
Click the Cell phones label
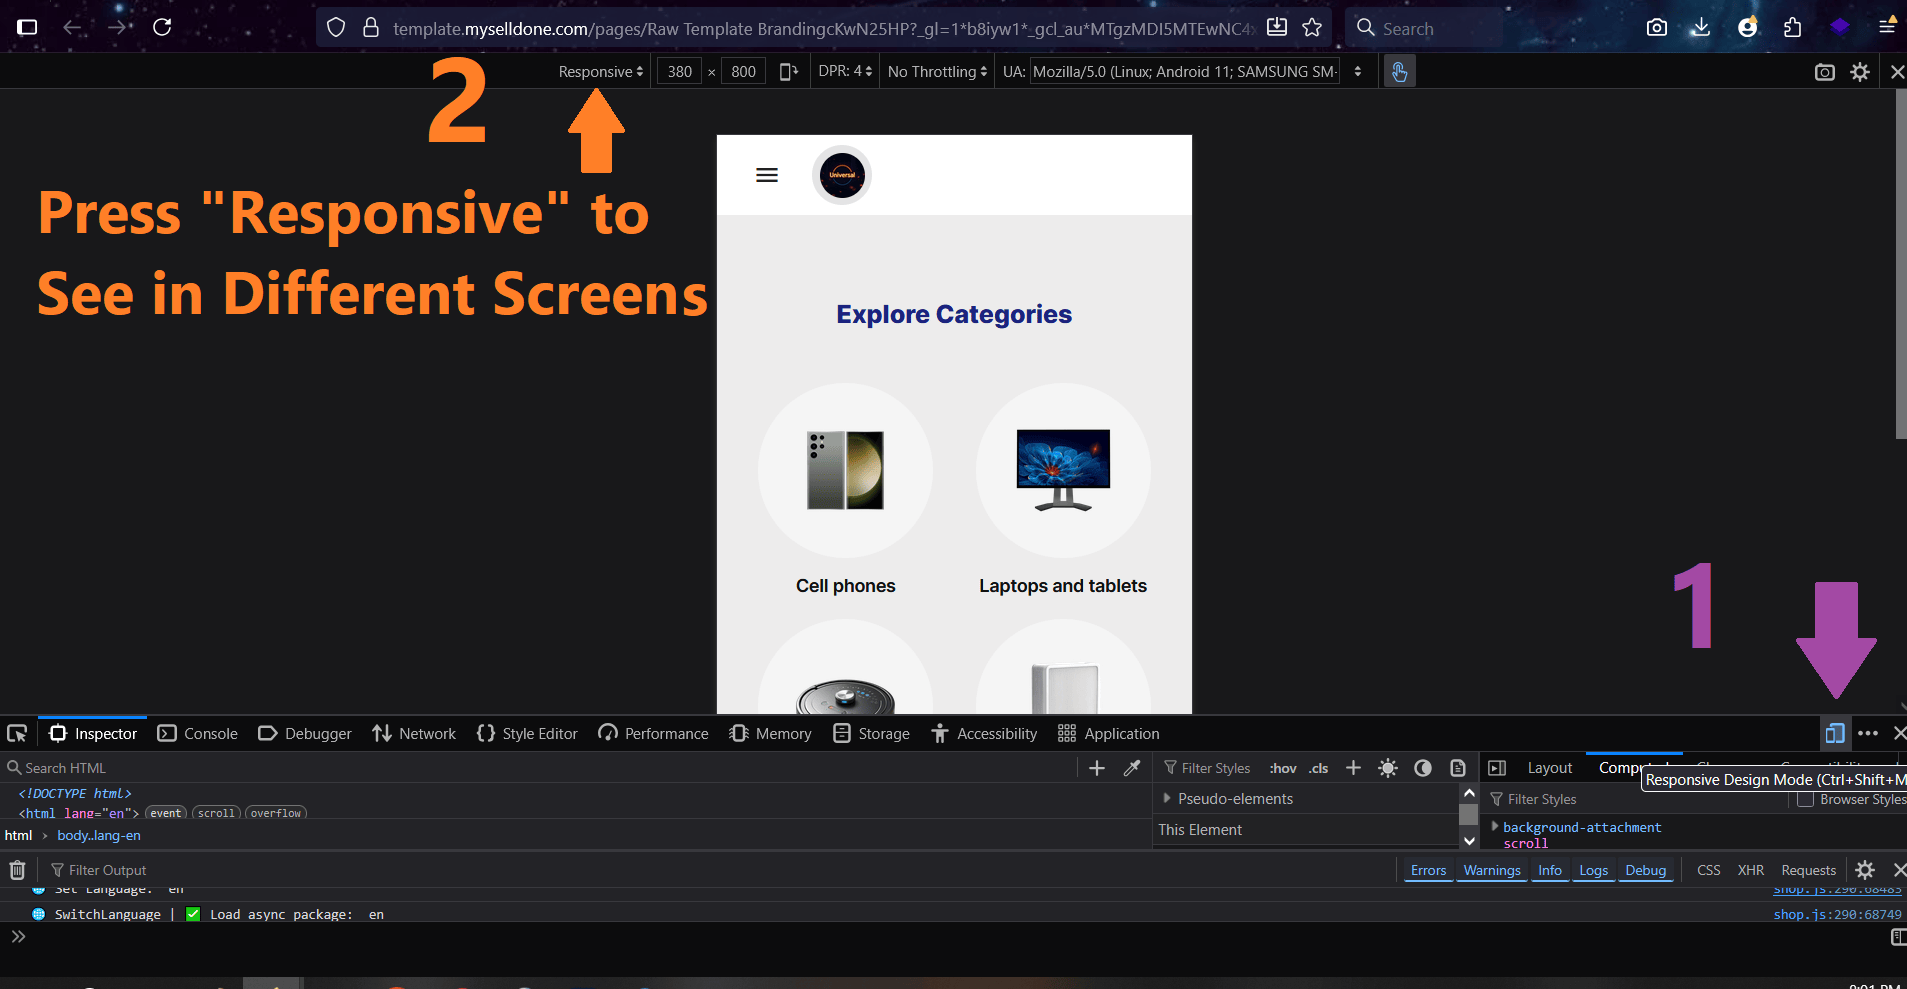click(845, 586)
